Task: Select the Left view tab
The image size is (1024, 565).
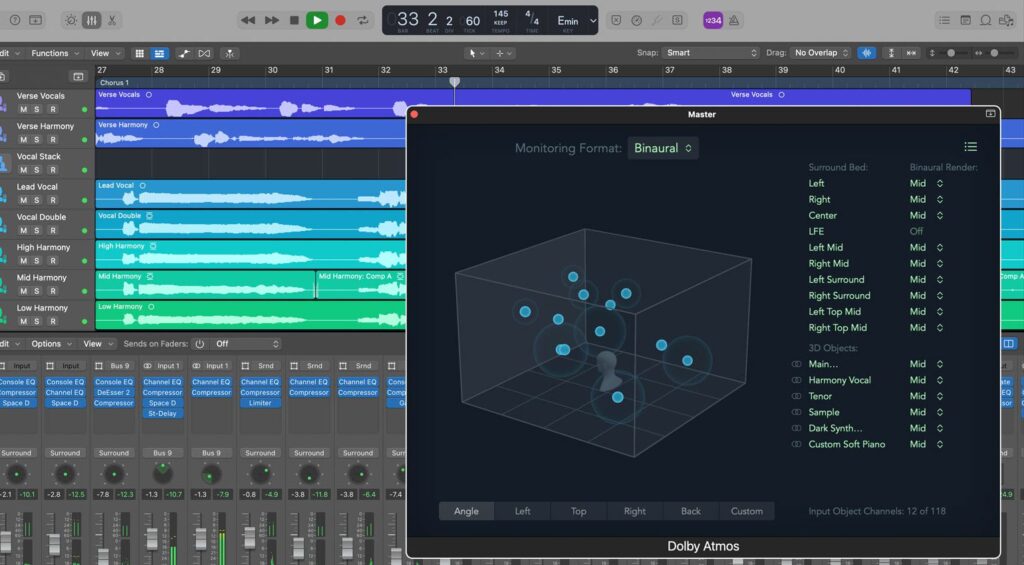Action: pyautogui.click(x=522, y=511)
